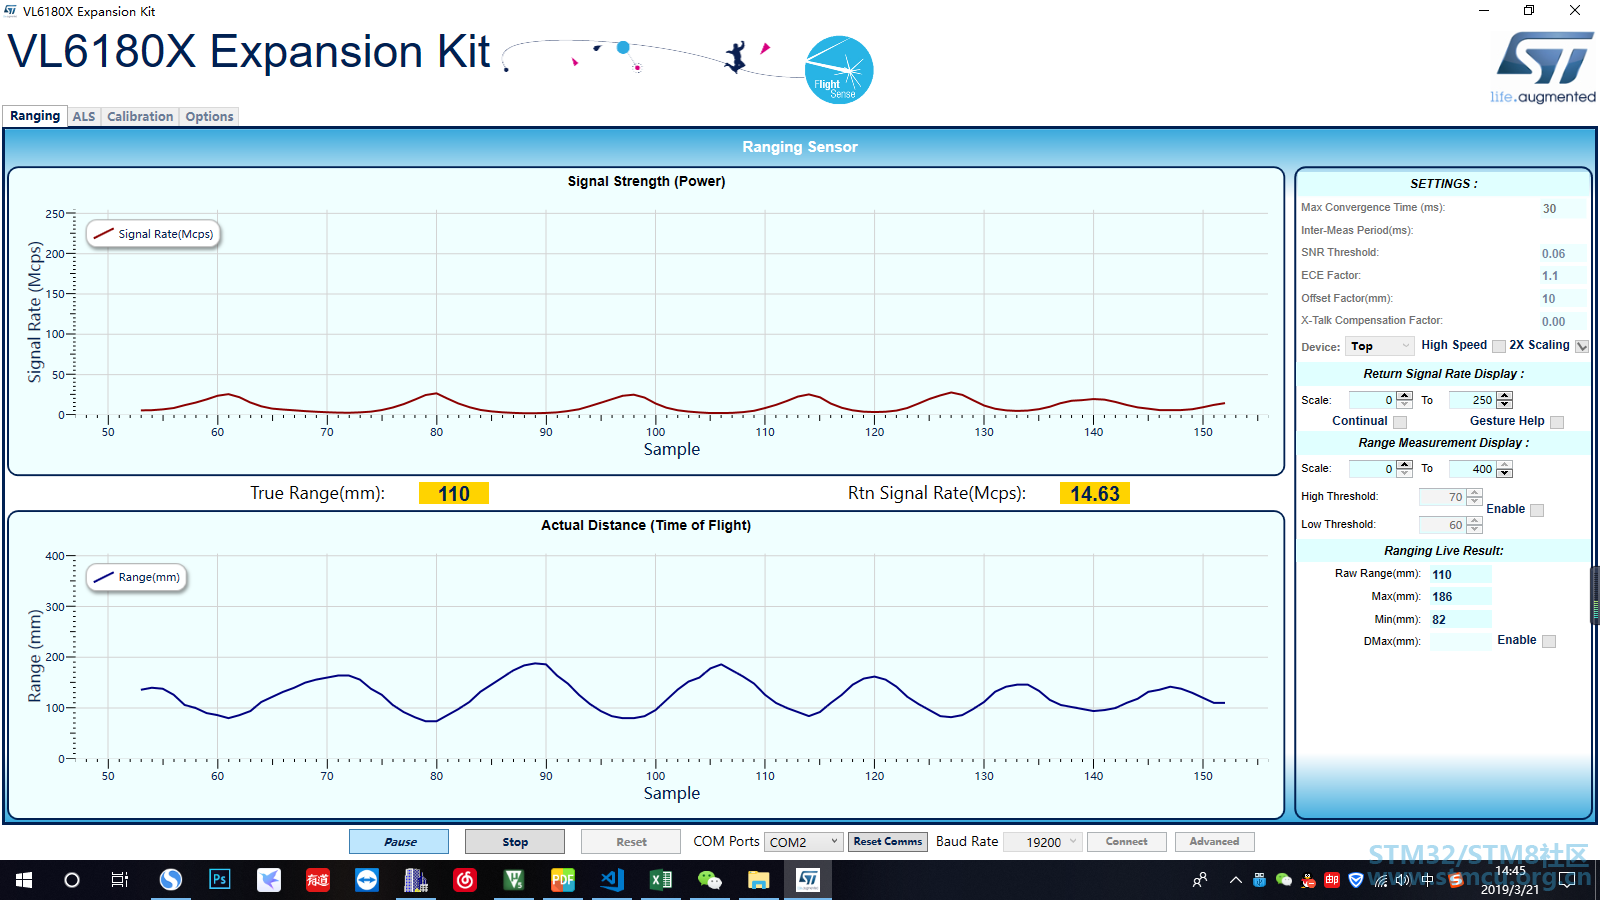Open the volume control in system tray
Viewport: 1600px width, 900px height.
coord(1403,880)
